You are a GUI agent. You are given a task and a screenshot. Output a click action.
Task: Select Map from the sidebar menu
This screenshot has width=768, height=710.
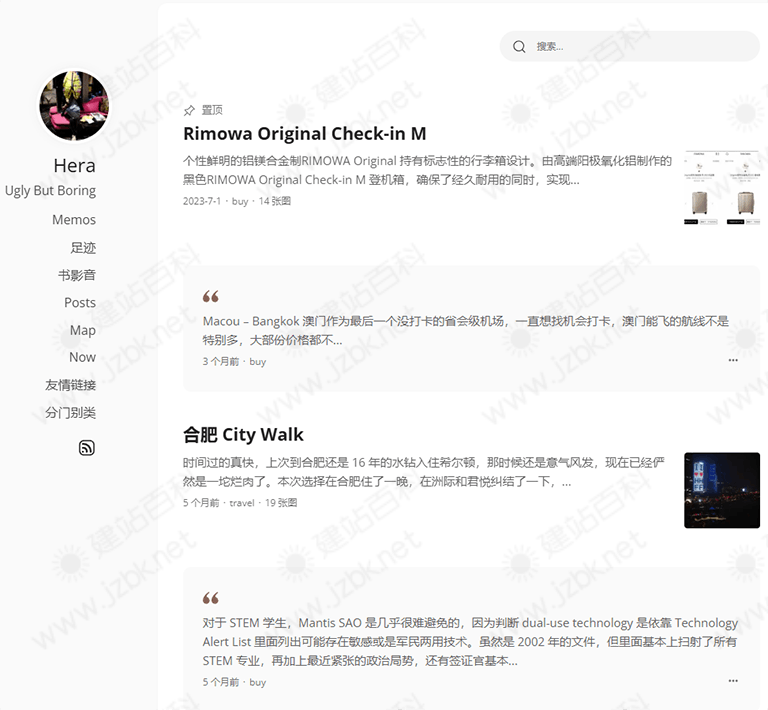tap(83, 330)
